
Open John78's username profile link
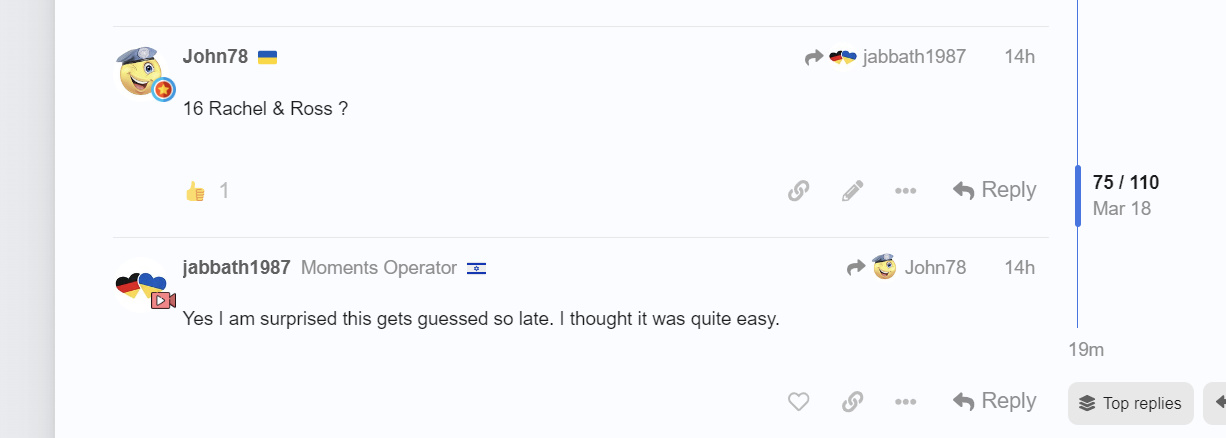click(x=215, y=57)
